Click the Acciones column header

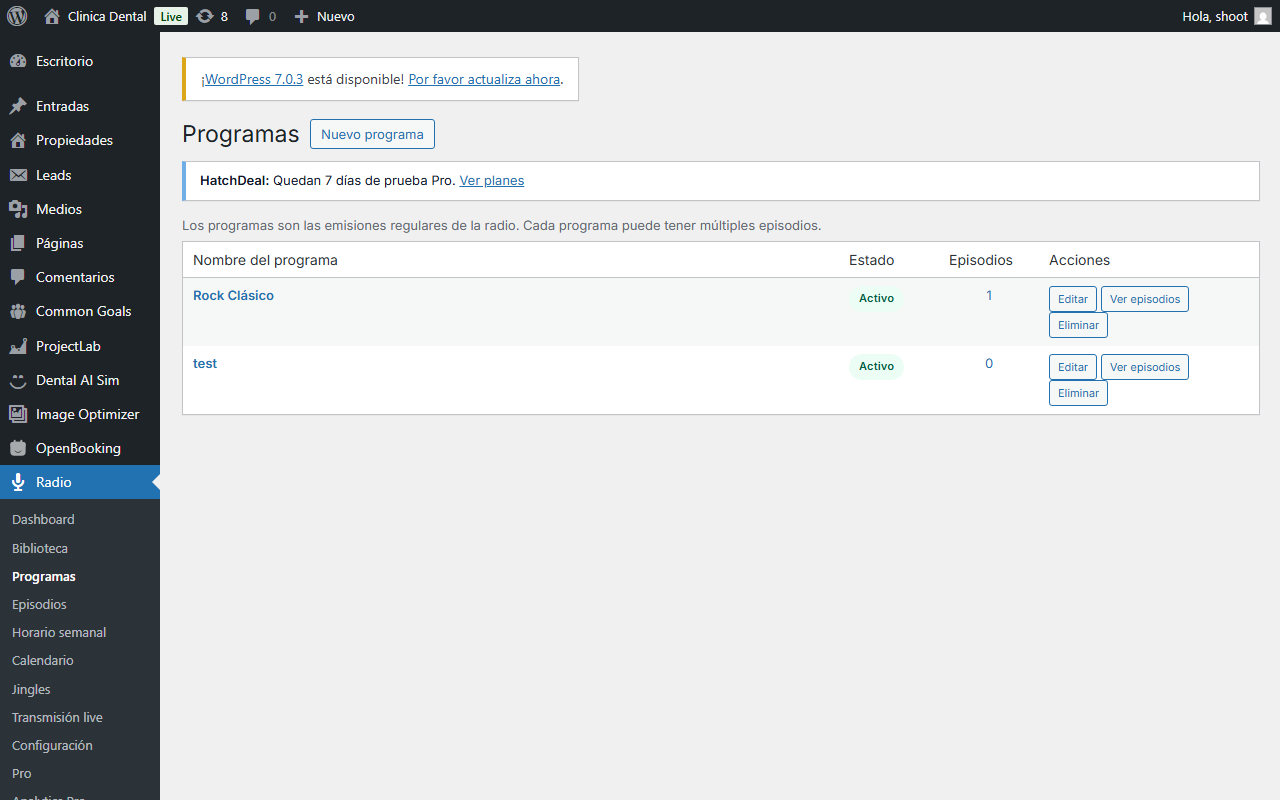pos(1079,260)
